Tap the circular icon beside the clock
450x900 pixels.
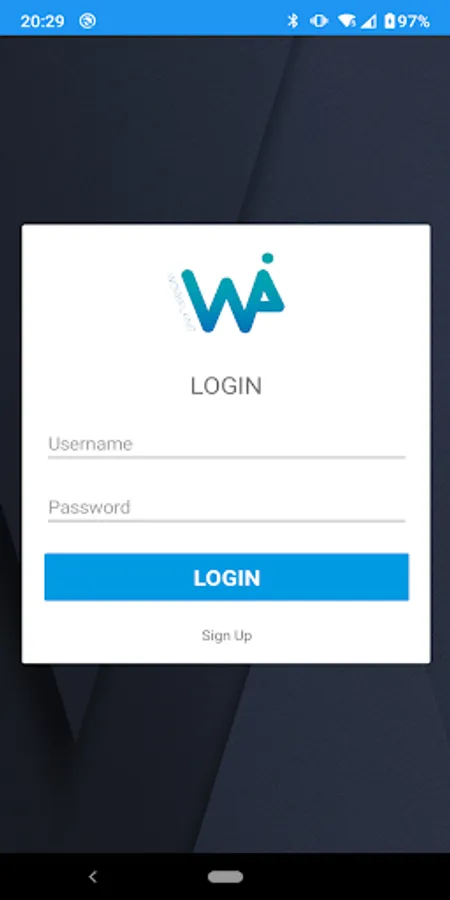[x=88, y=21]
